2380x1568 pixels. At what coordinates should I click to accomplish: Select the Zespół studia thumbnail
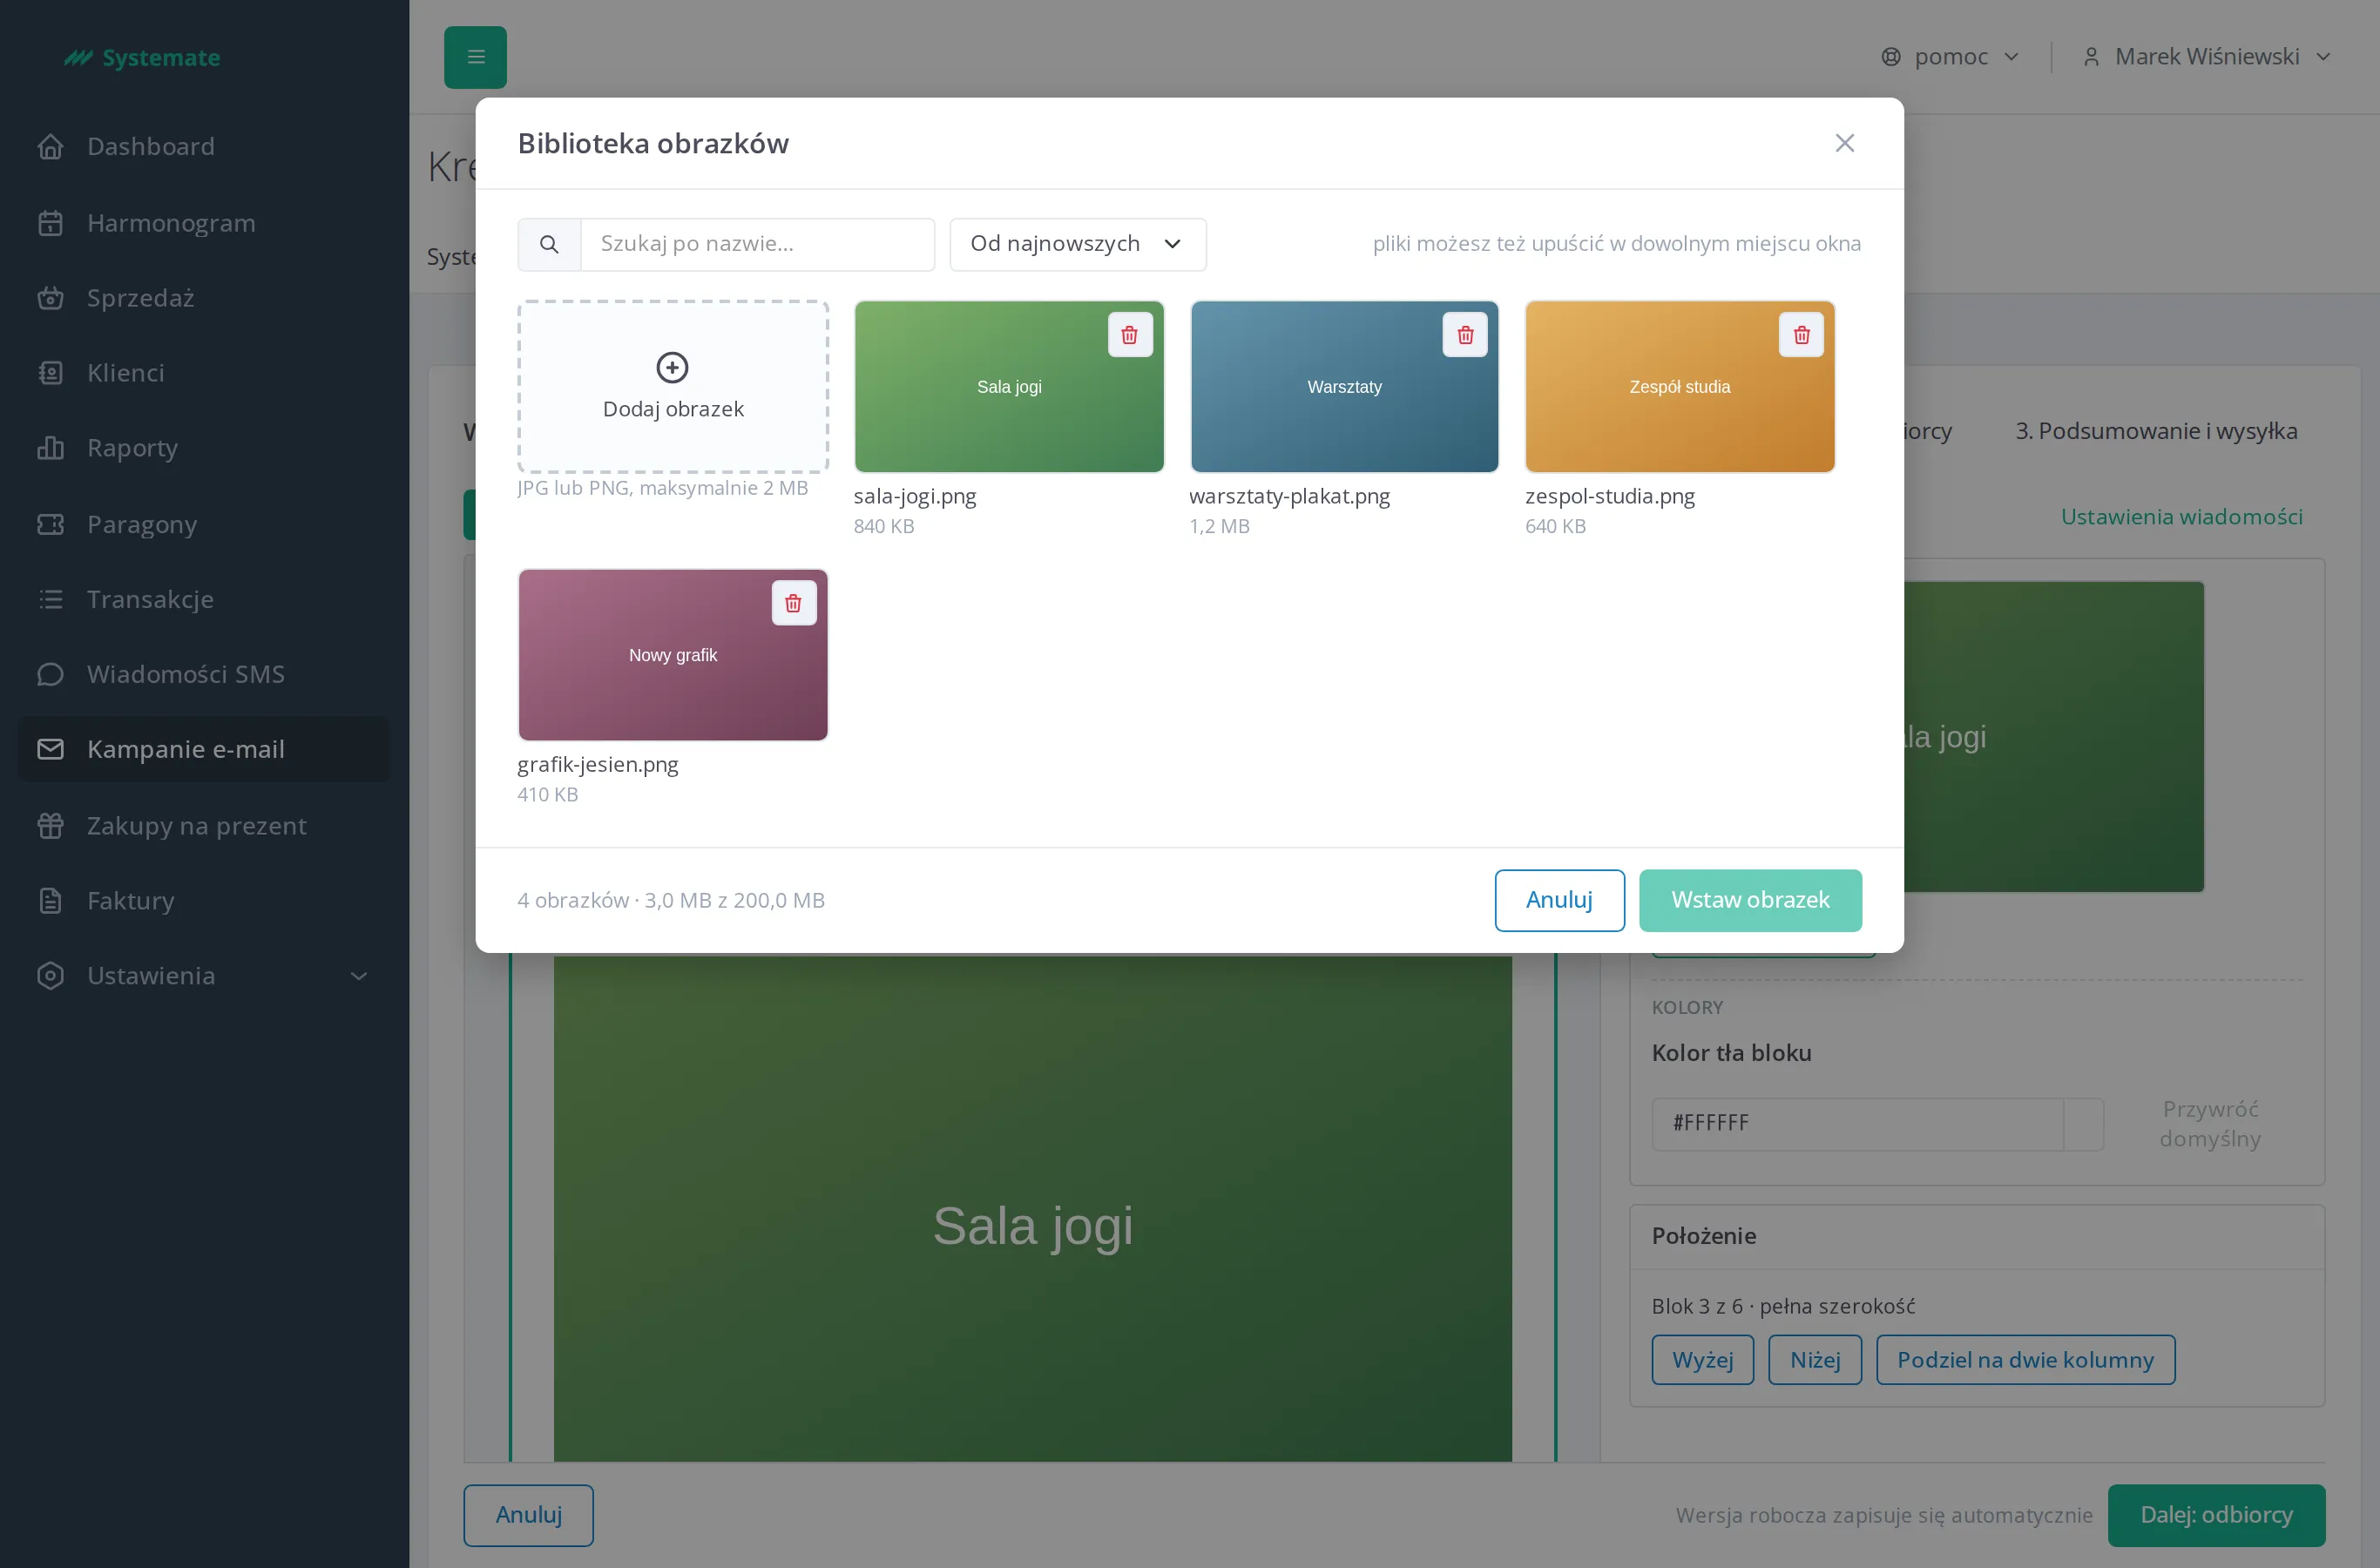point(1679,387)
